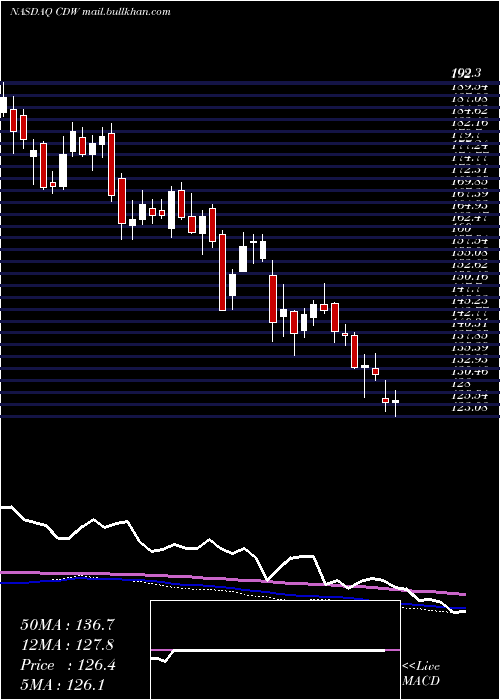
Task: Click the 169.85 price axis label
Action: (x=469, y=183)
